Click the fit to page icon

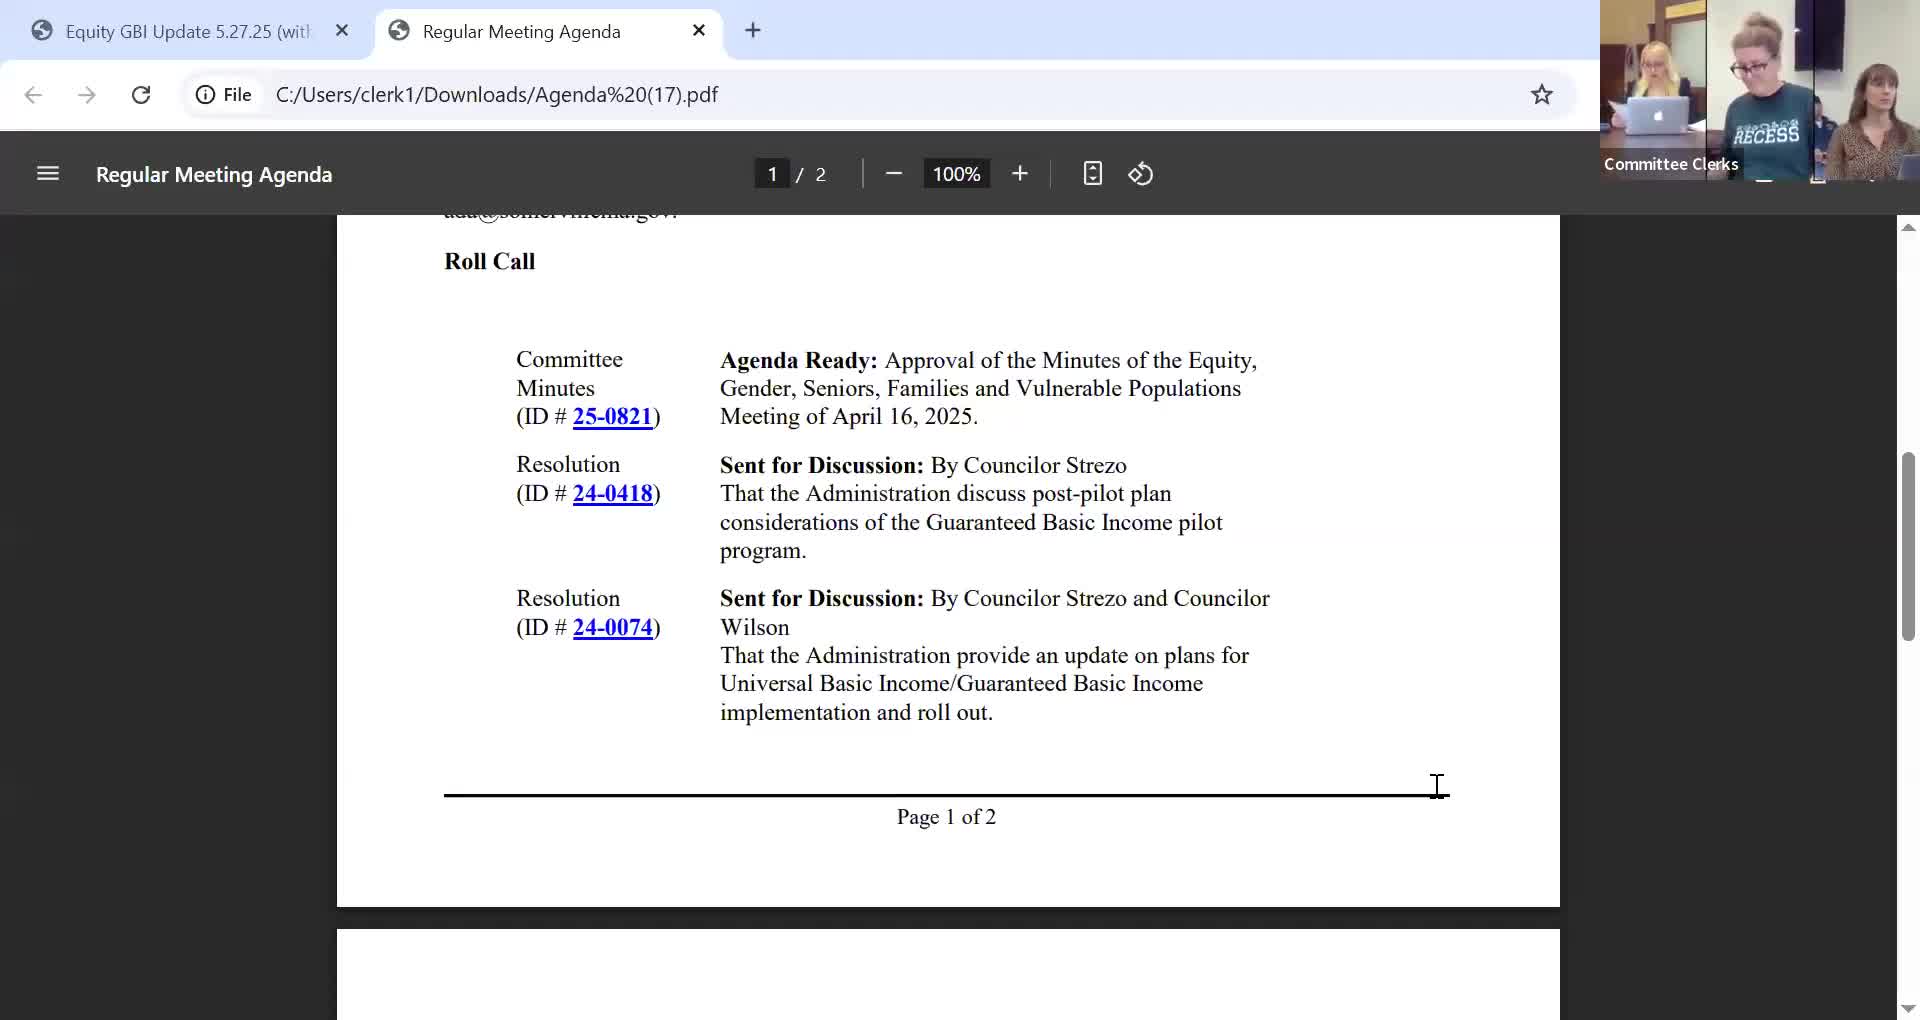click(x=1092, y=174)
